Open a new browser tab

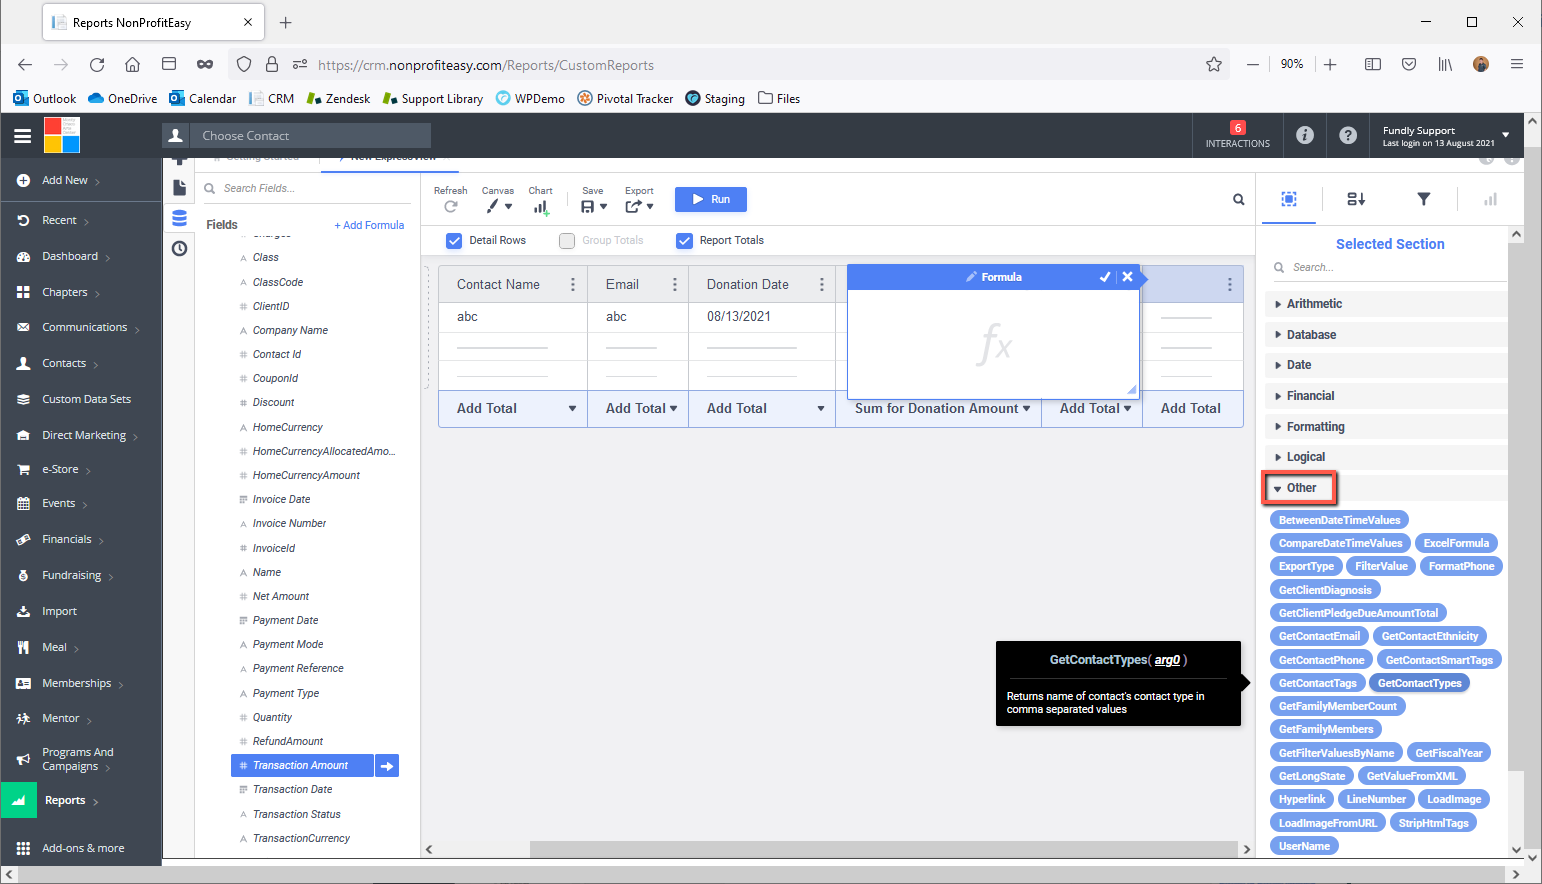coord(286,22)
